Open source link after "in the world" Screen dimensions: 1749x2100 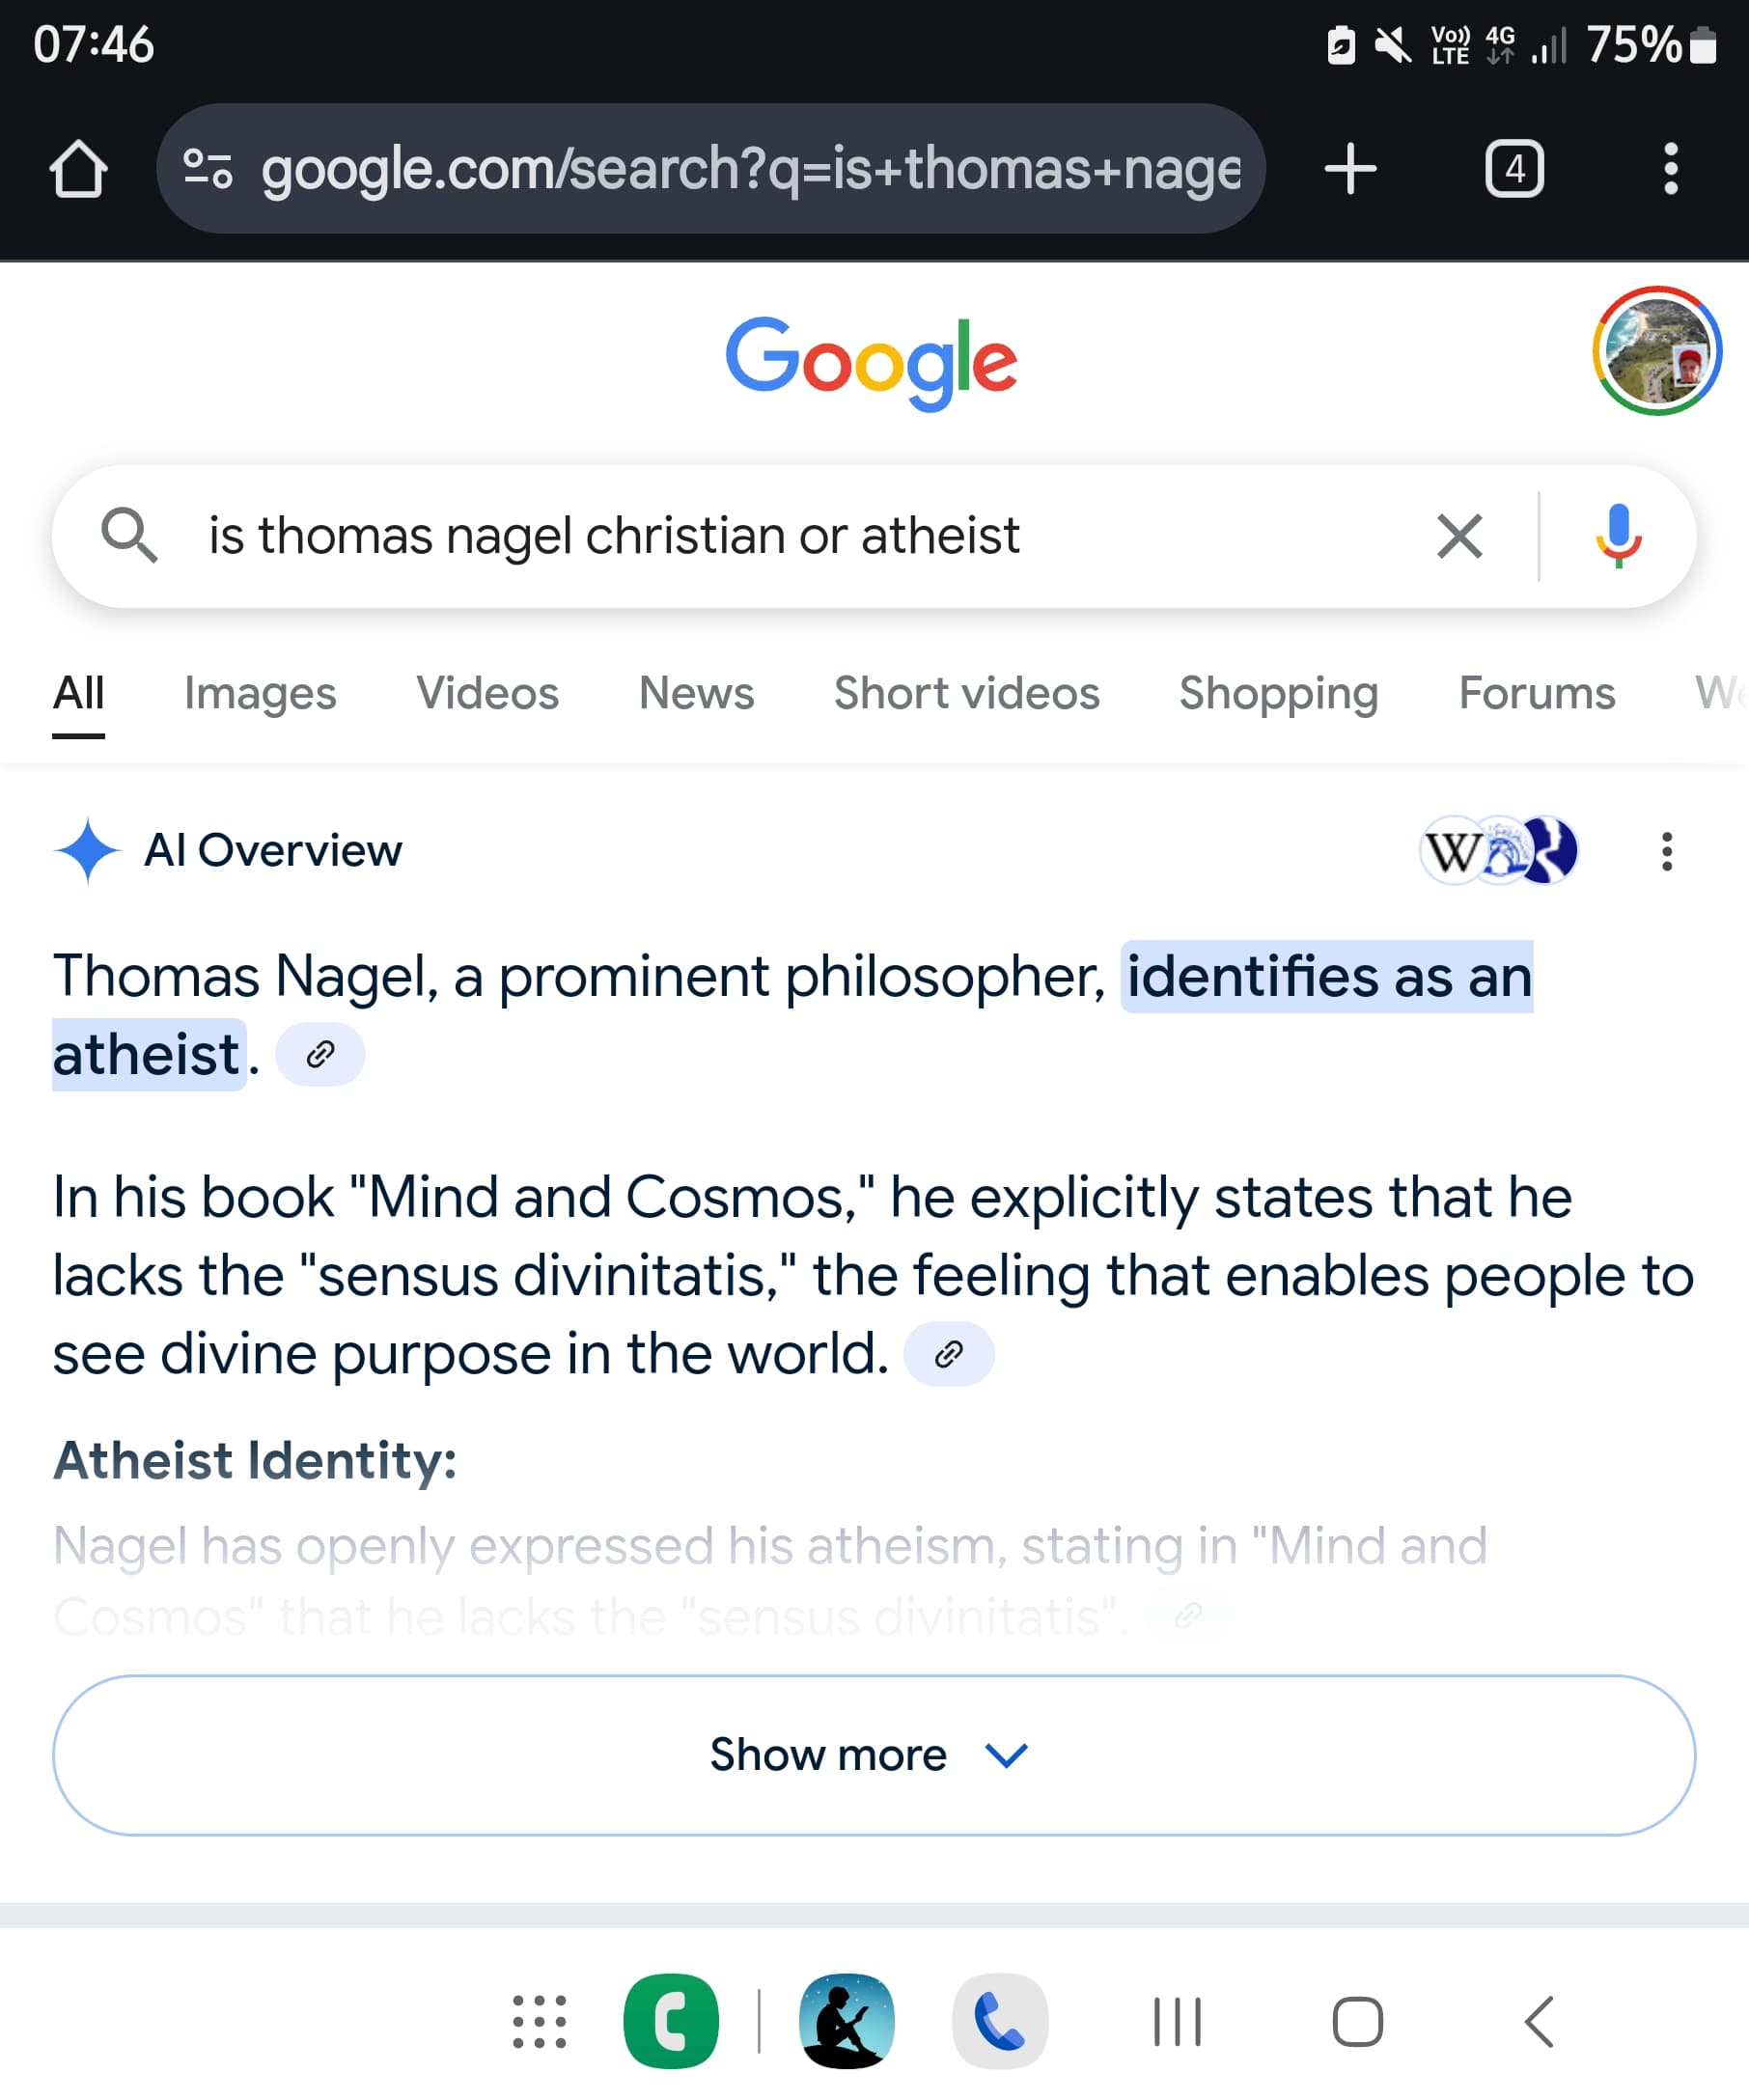point(948,1354)
